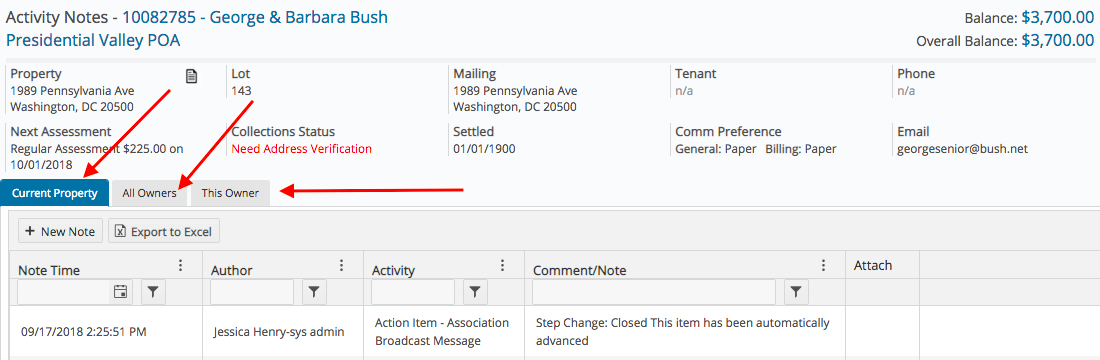
Task: Focus the Comment/Note filter text field
Action: point(654,293)
